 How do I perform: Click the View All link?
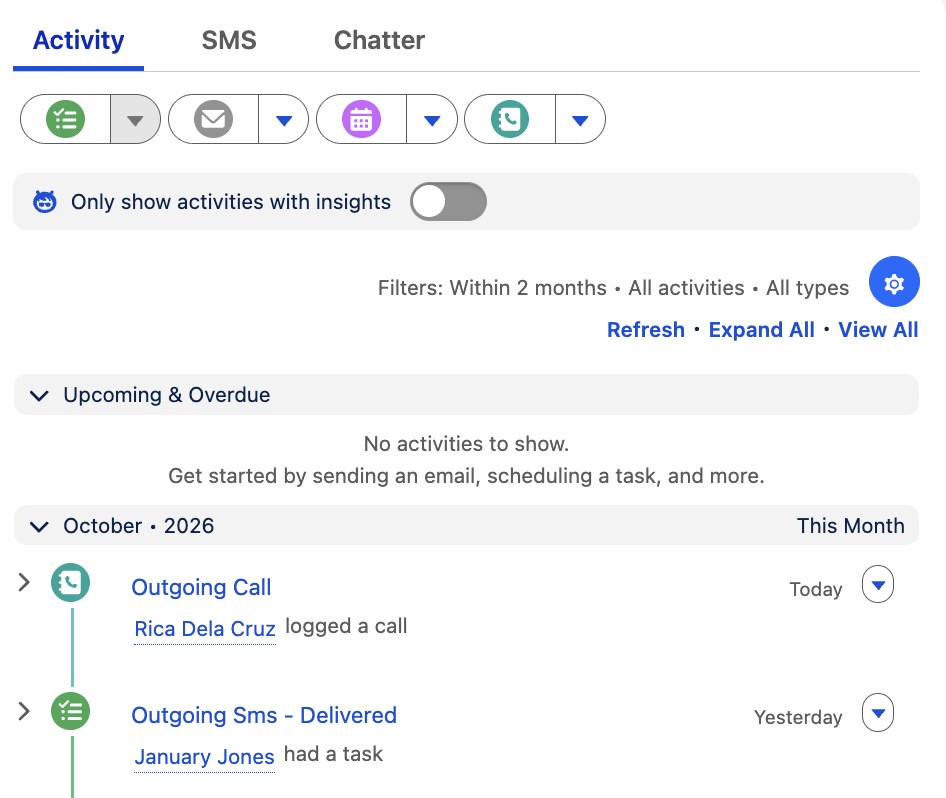point(878,330)
